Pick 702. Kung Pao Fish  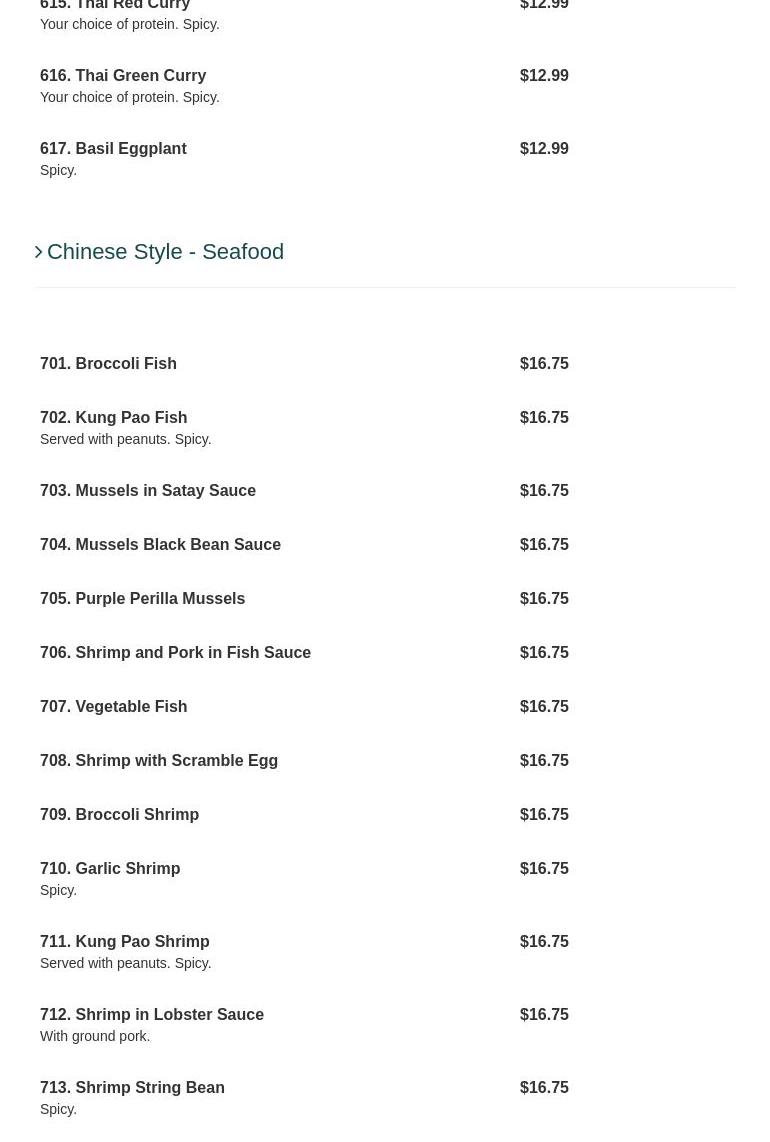click(113, 418)
